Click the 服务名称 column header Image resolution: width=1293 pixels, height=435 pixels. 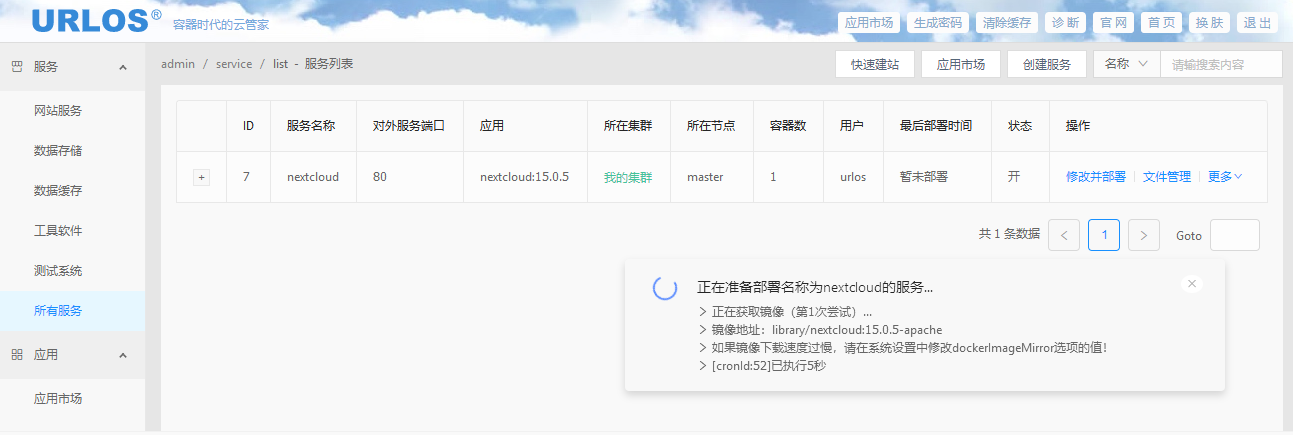[x=311, y=126]
